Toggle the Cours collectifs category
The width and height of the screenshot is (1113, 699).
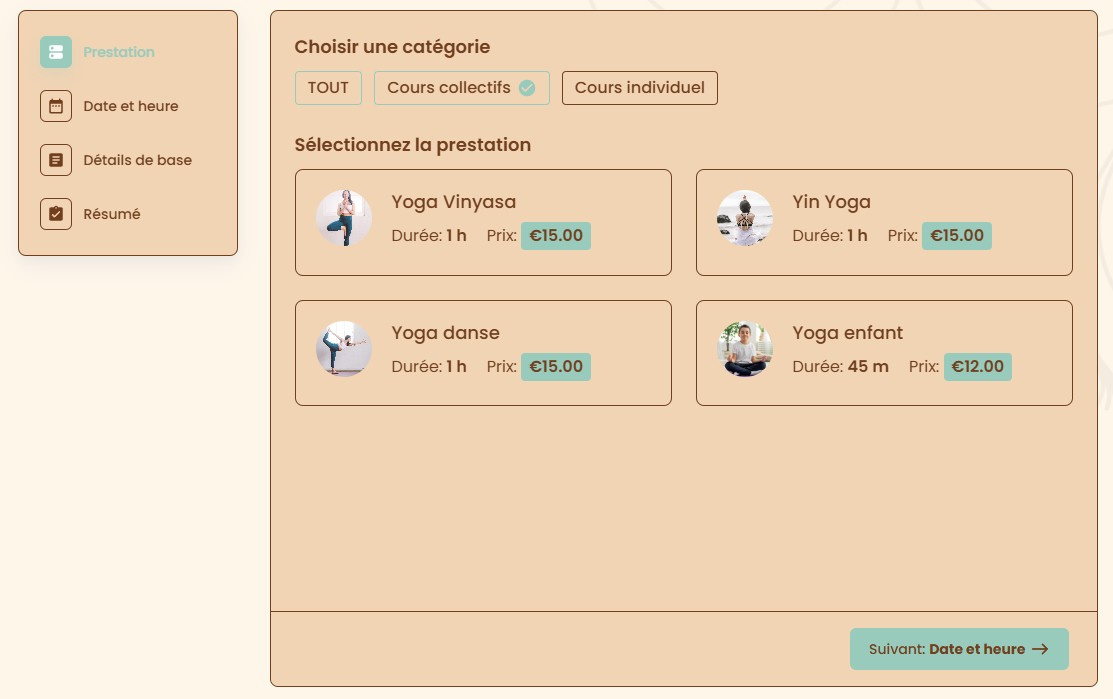[x=449, y=88]
